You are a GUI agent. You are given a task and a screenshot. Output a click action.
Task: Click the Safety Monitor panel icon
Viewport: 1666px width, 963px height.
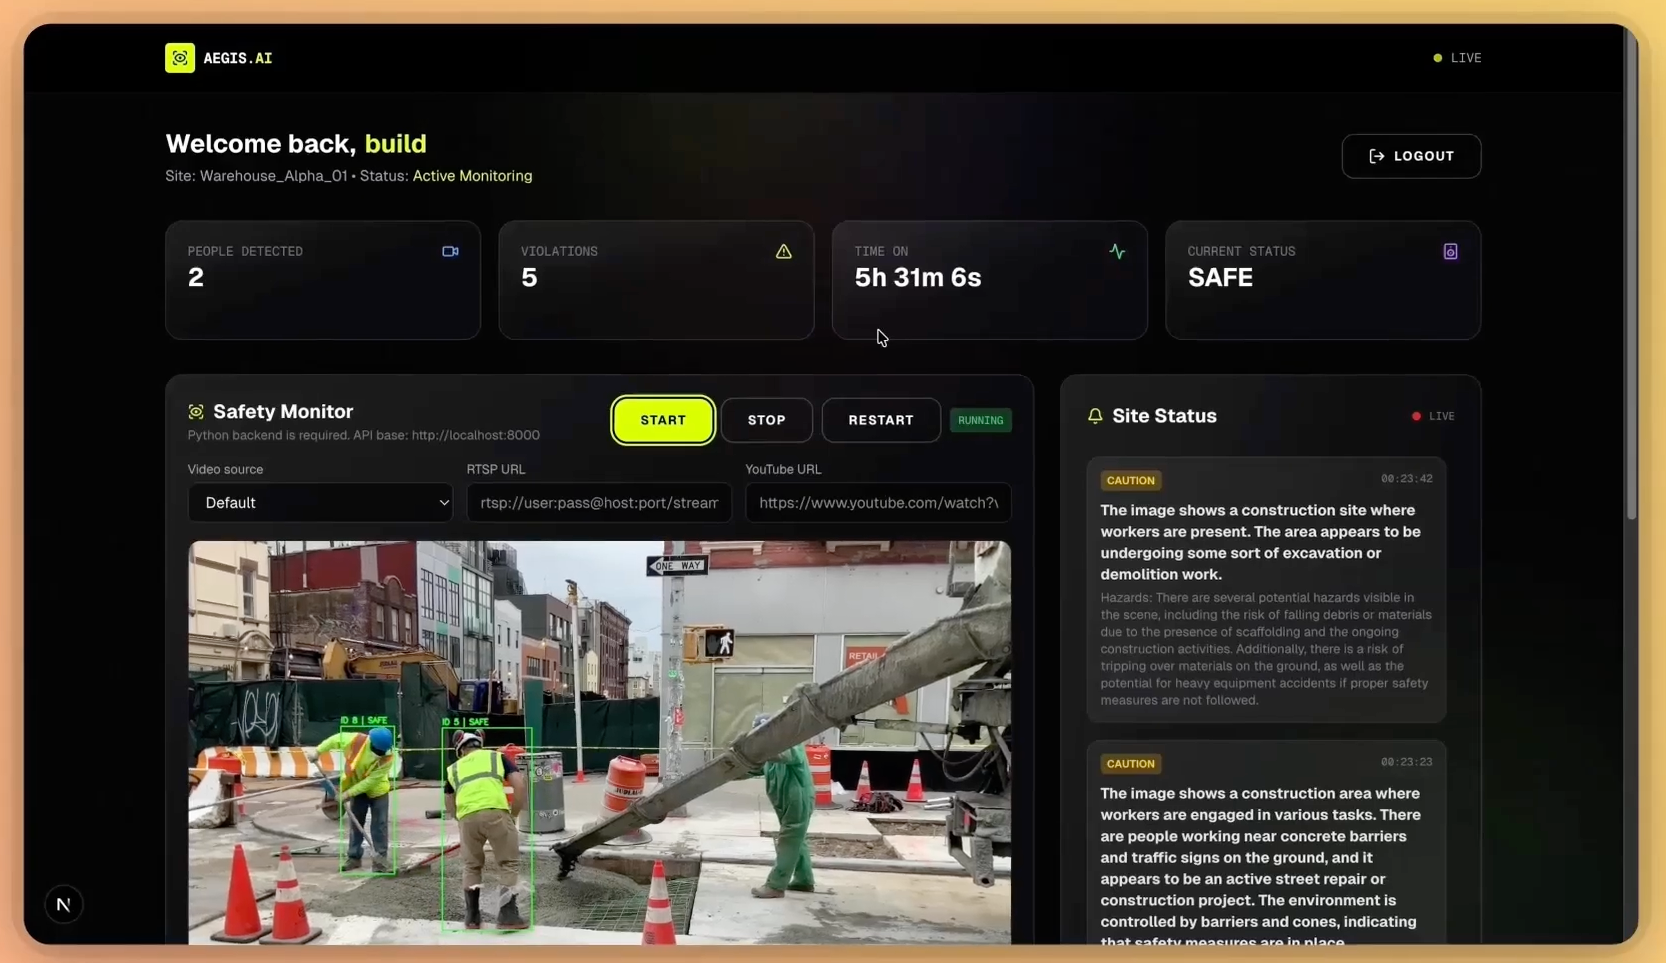pyautogui.click(x=195, y=411)
